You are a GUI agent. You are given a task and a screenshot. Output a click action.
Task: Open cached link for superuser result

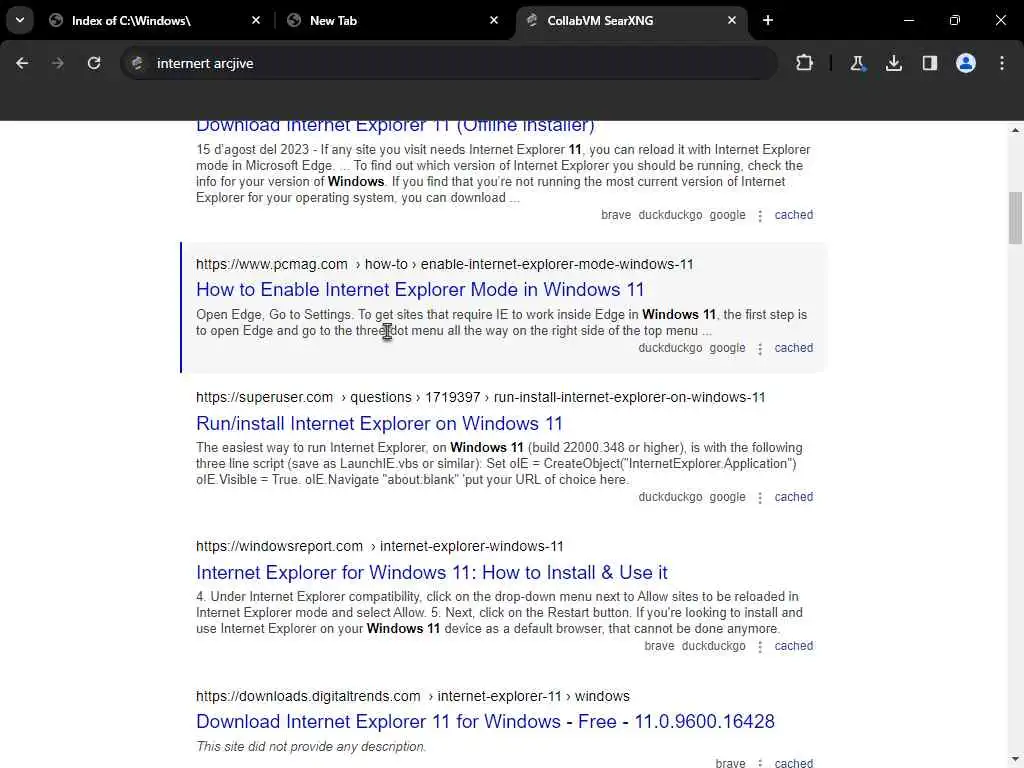(793, 497)
